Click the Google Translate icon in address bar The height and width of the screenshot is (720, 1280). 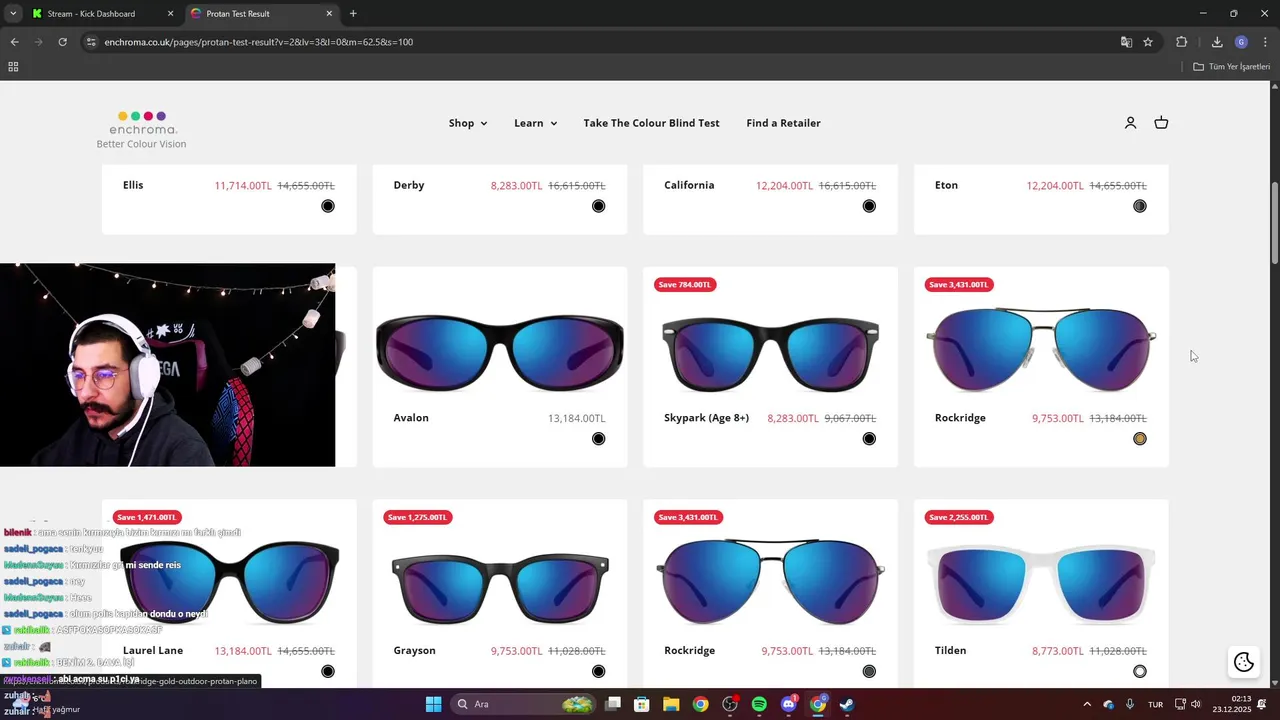click(1126, 42)
